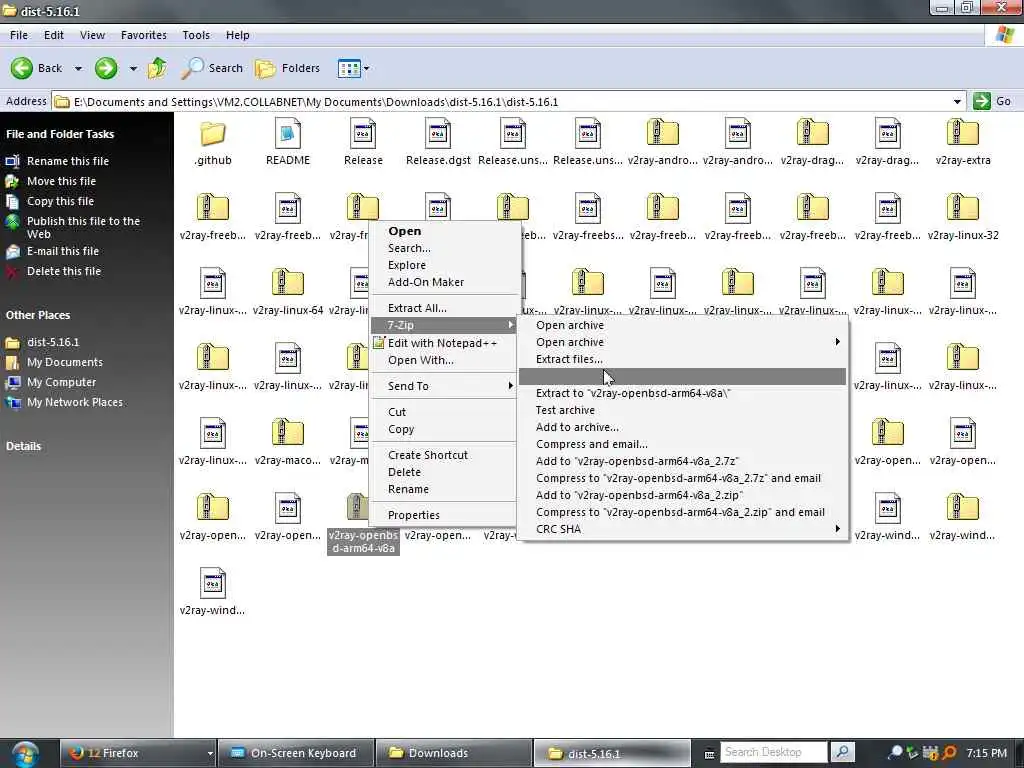Click the Search Desktop magnifier button
The image size is (1024, 768).
(x=842, y=752)
